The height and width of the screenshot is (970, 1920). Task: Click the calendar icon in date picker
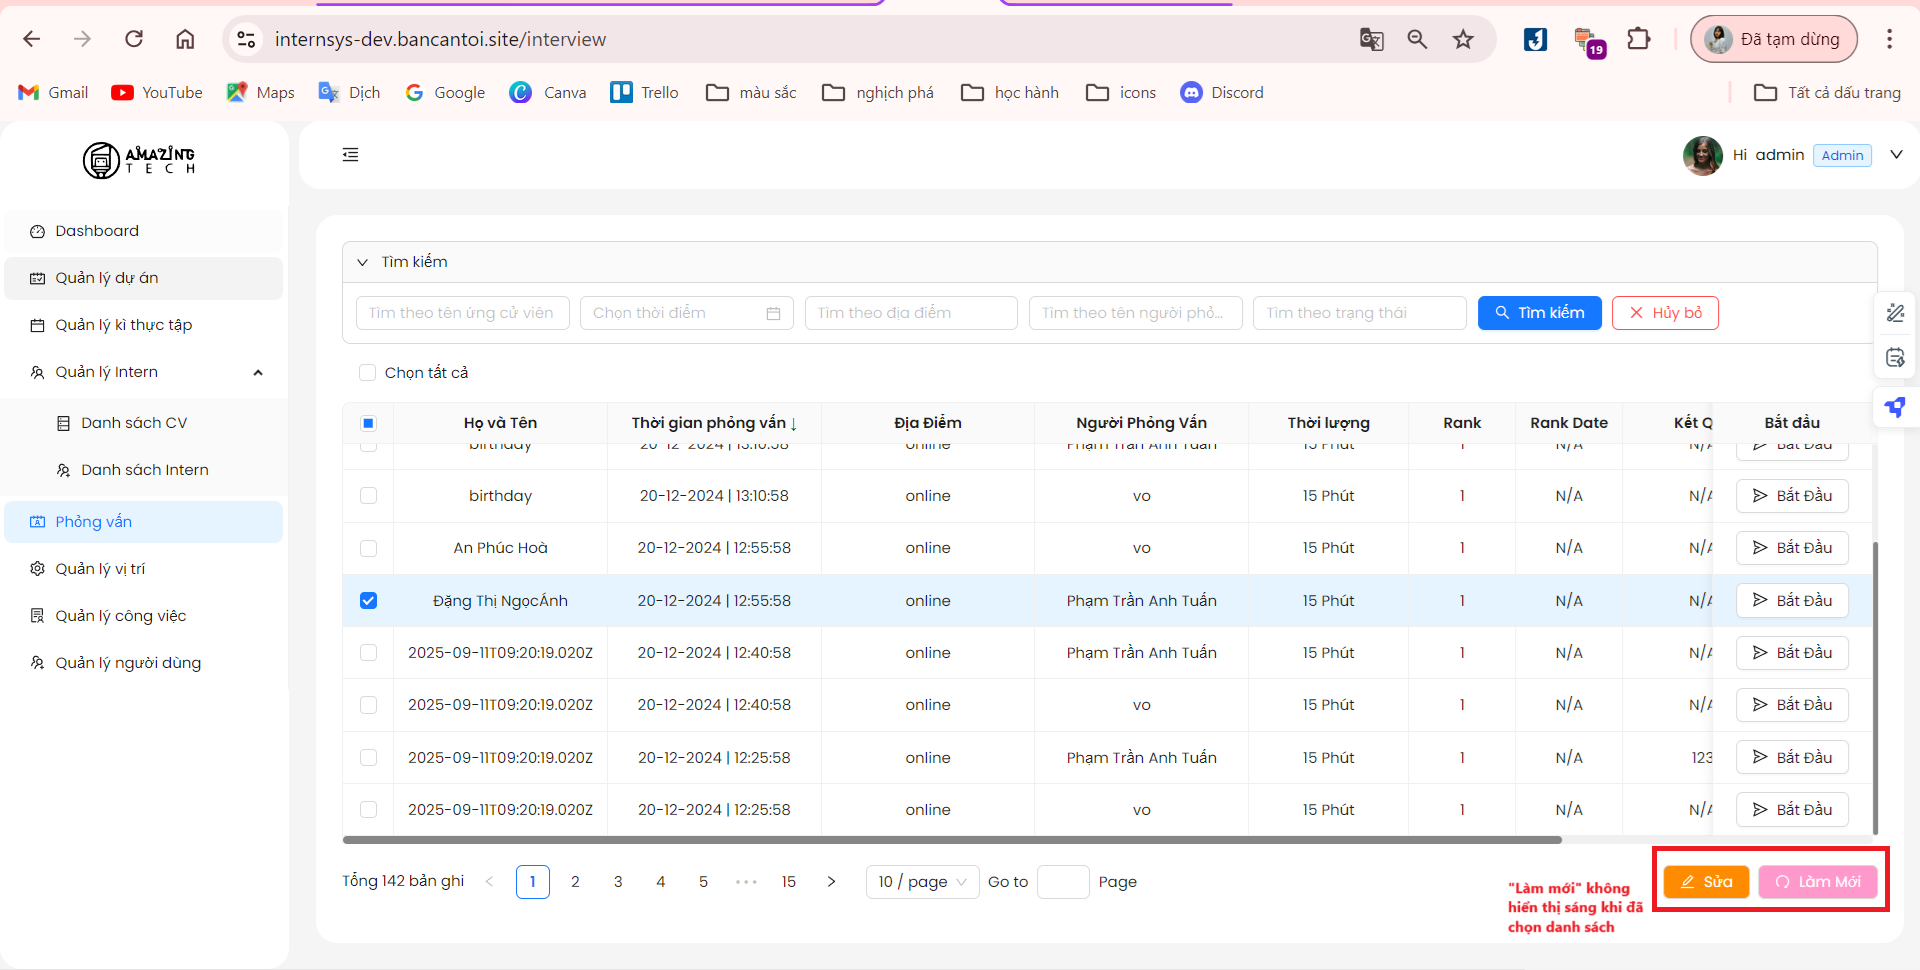click(773, 313)
